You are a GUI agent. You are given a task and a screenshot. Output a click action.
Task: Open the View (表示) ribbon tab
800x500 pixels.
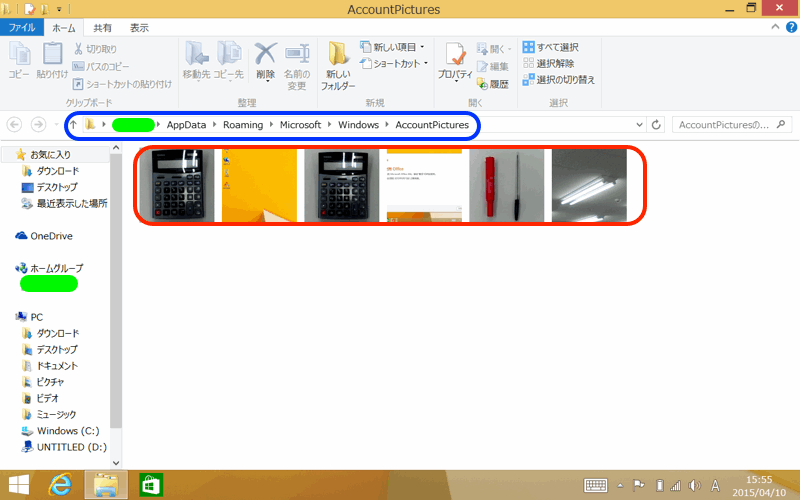139,28
